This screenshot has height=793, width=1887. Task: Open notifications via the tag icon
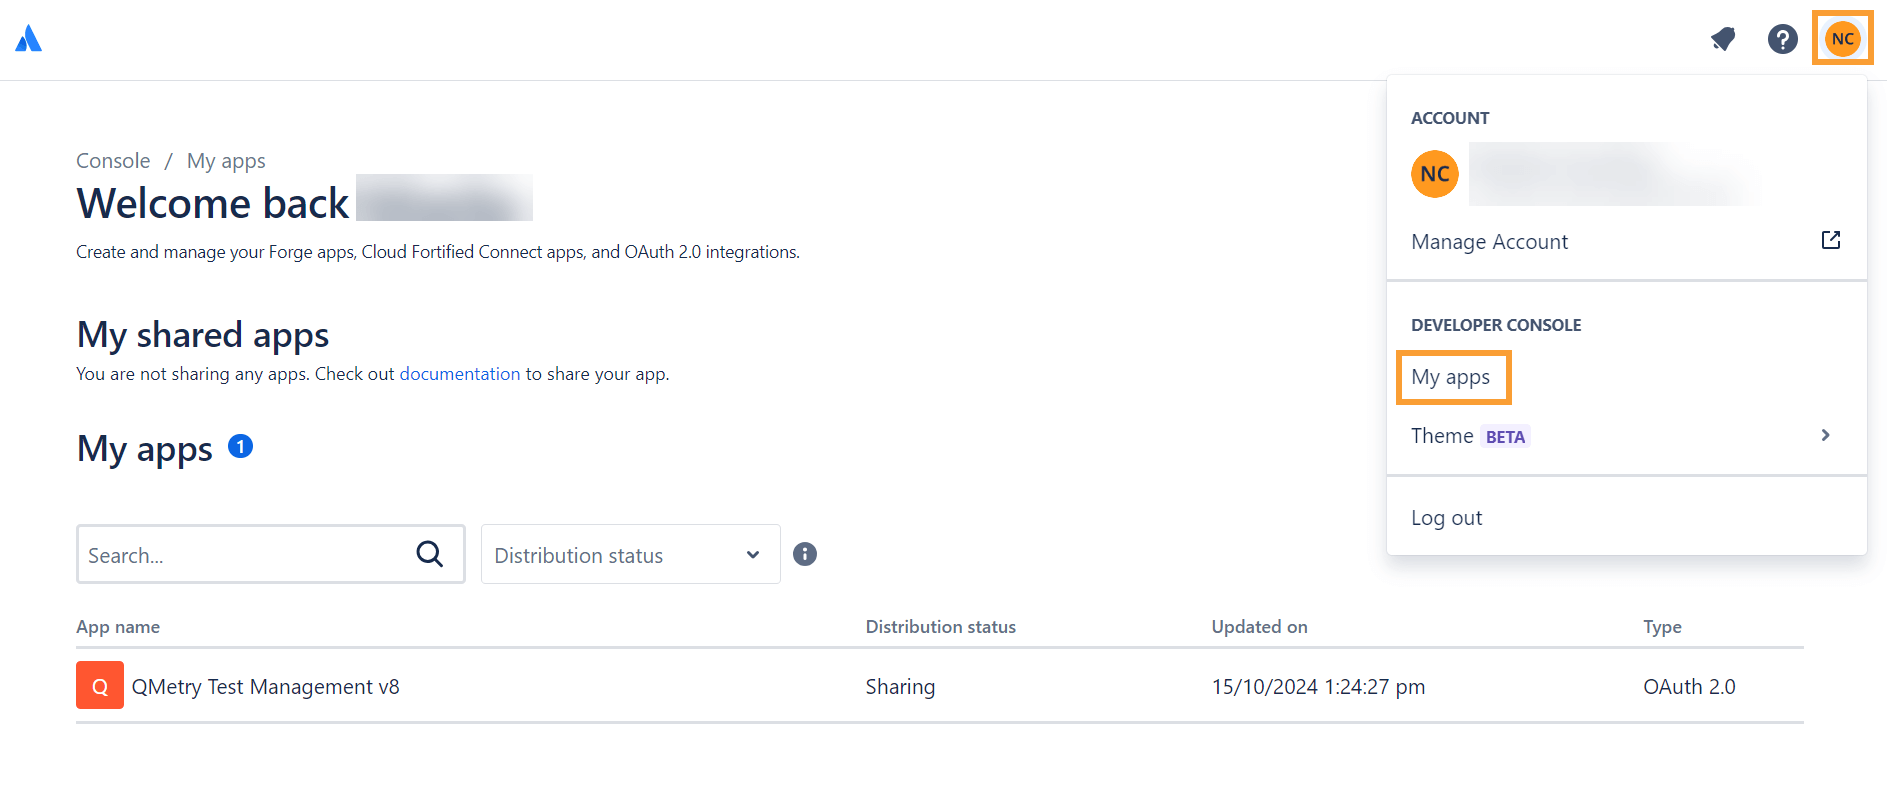tap(1723, 39)
